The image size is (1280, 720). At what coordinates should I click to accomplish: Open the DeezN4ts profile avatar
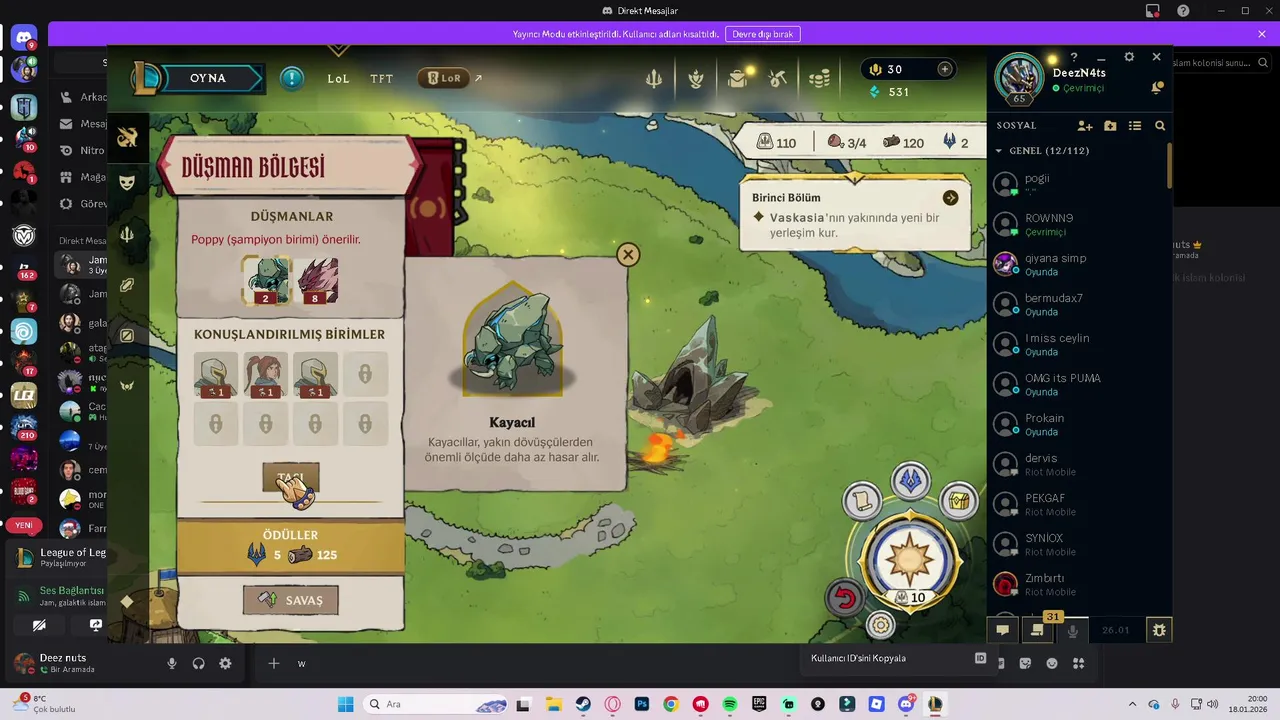1019,78
